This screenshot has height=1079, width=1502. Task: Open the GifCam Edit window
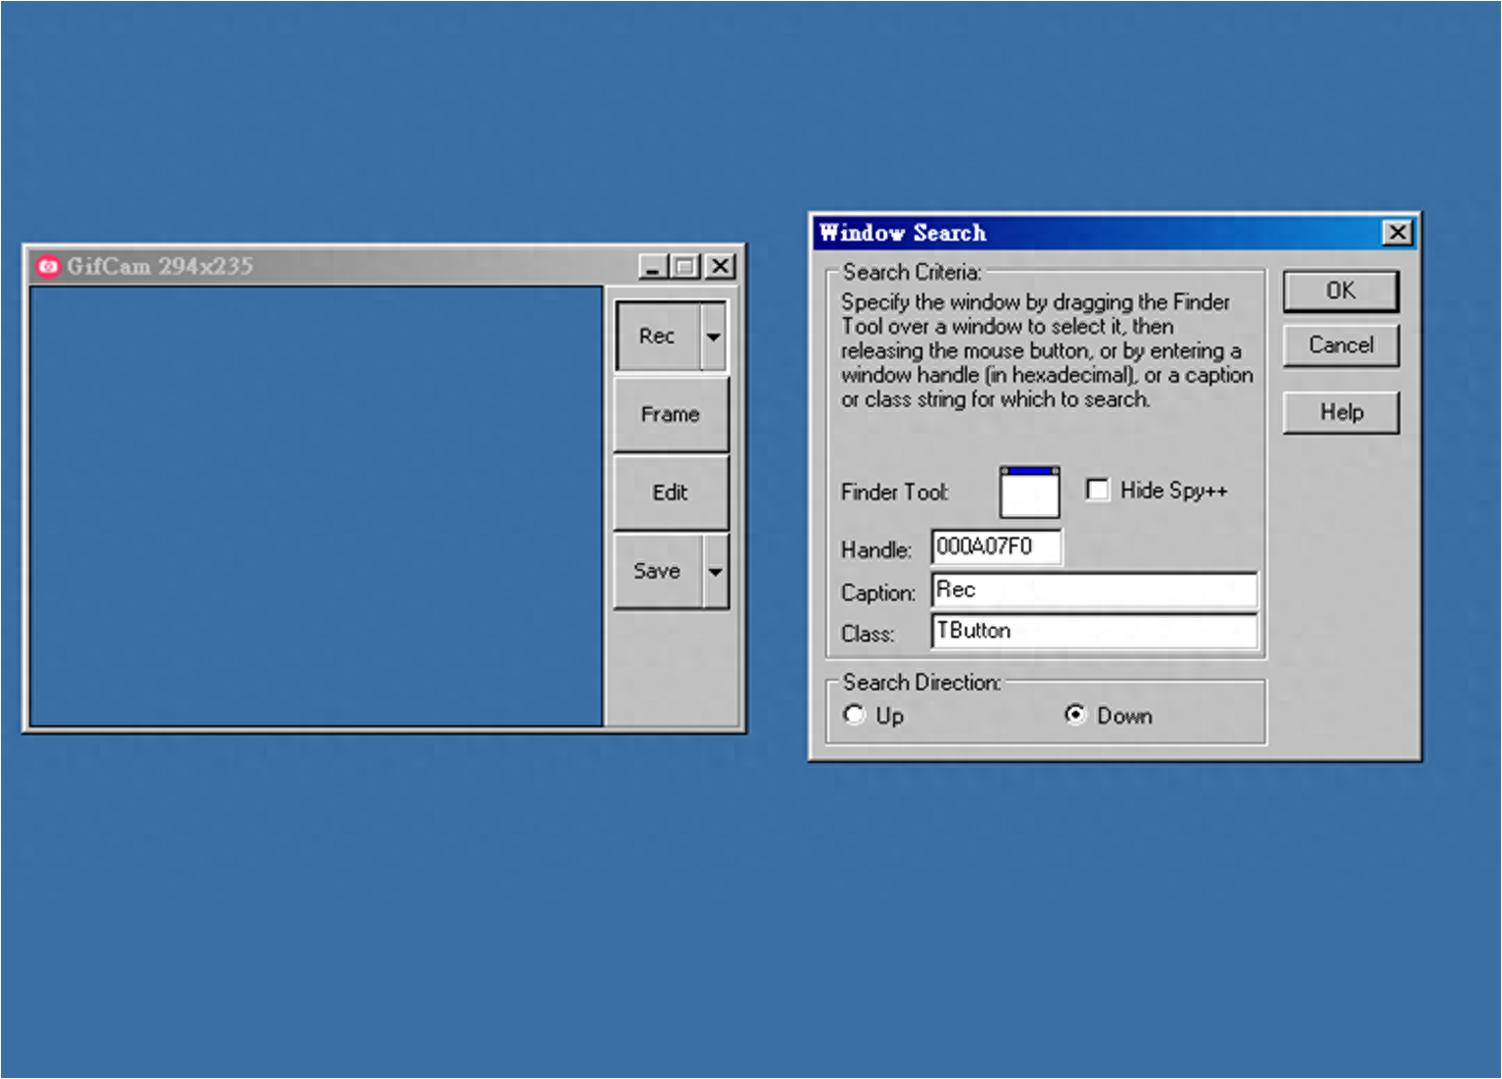point(671,492)
